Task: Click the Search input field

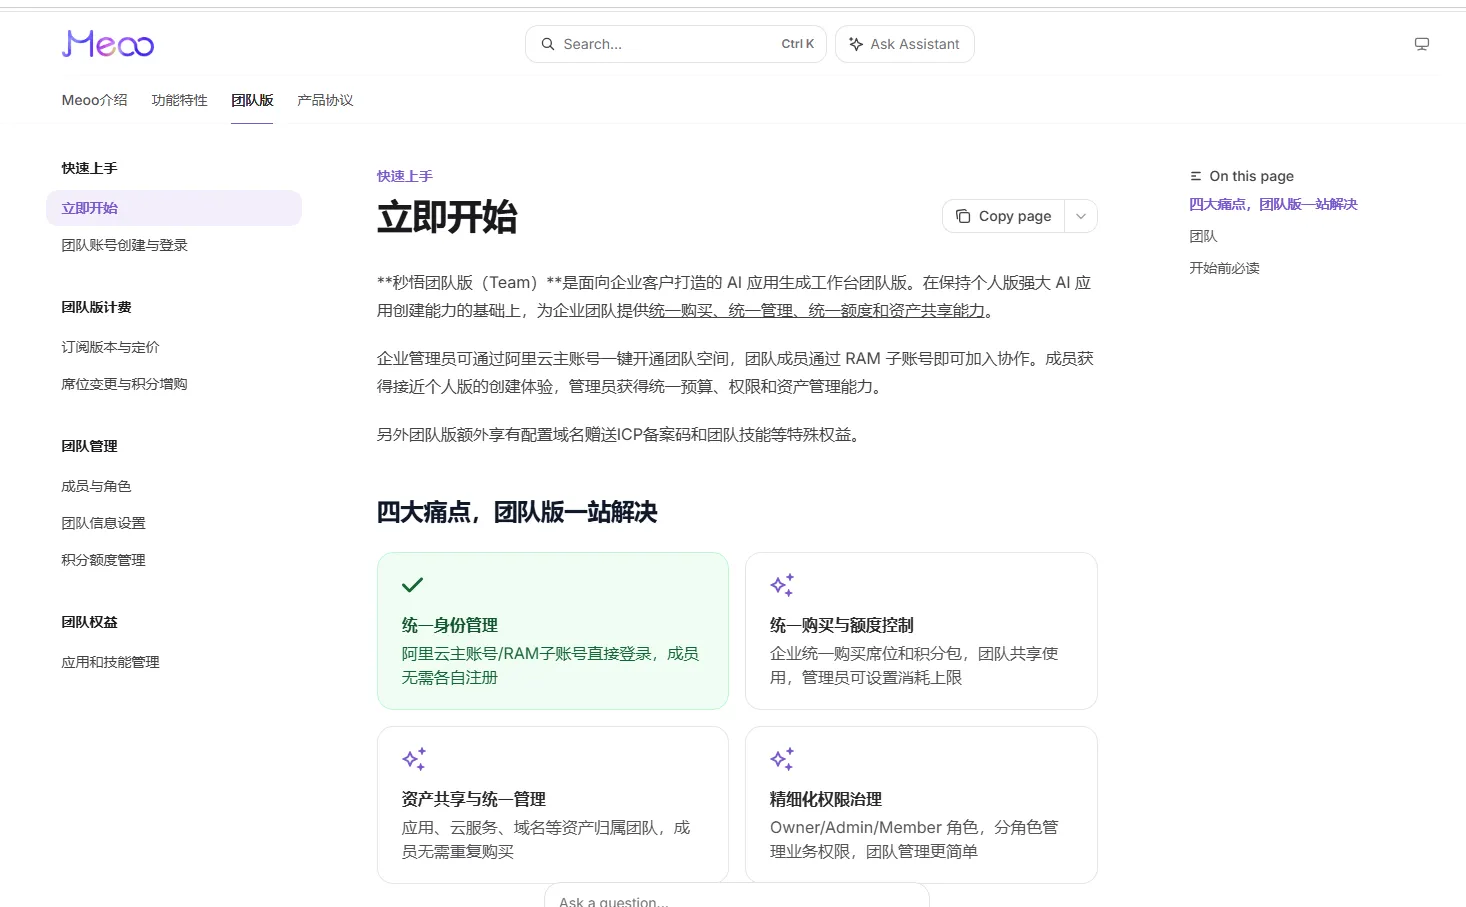Action: (x=676, y=44)
